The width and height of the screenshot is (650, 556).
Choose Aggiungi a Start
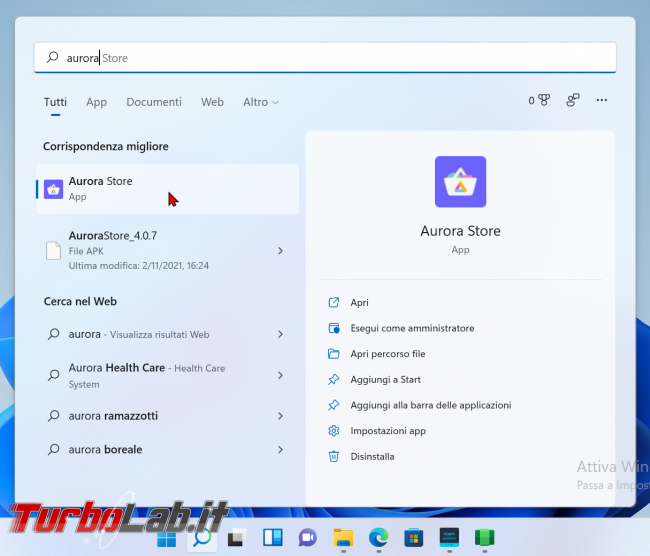(386, 379)
